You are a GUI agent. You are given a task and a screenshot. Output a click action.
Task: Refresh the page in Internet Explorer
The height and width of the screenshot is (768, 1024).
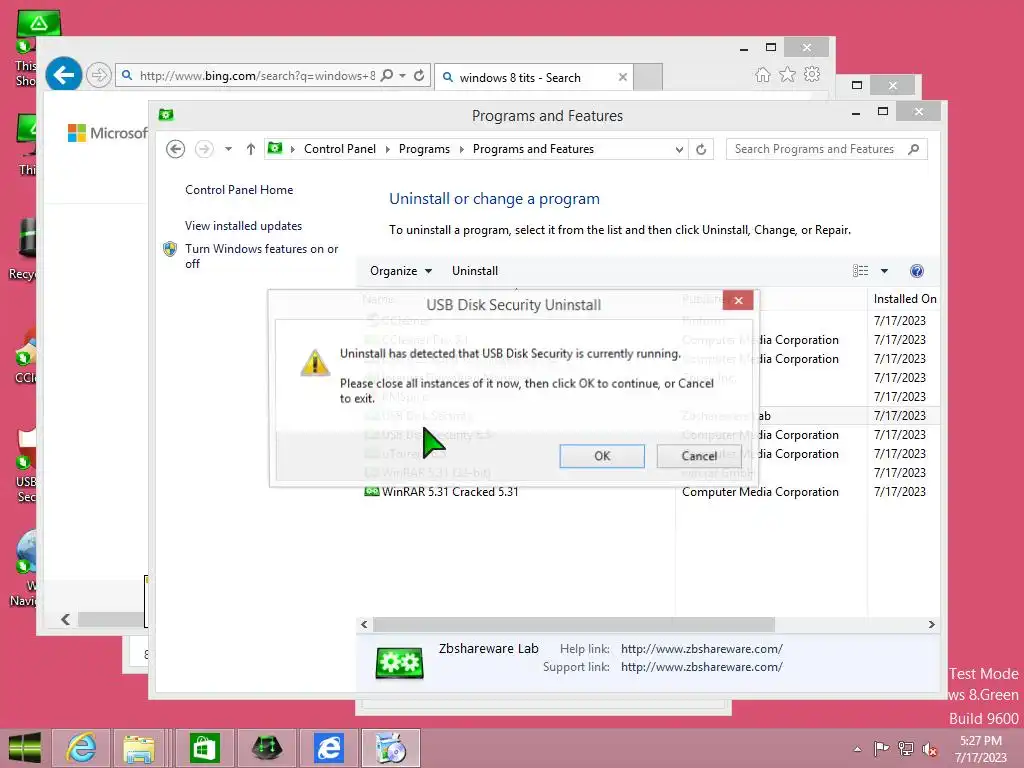pyautogui.click(x=419, y=75)
